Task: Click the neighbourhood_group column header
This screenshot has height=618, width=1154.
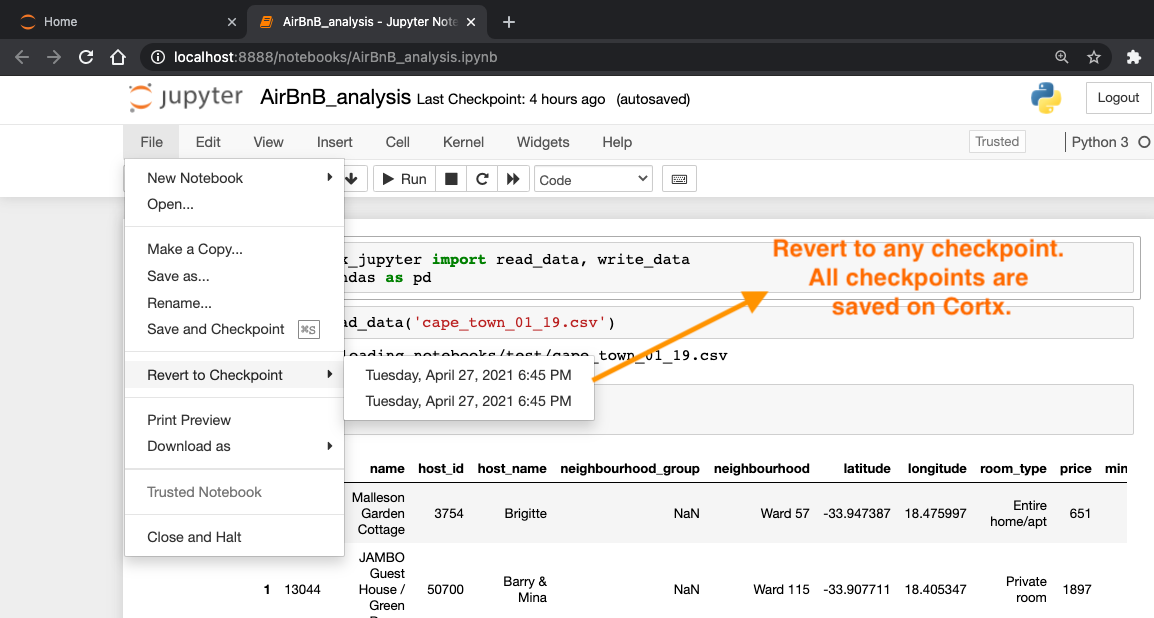Action: click(x=630, y=469)
